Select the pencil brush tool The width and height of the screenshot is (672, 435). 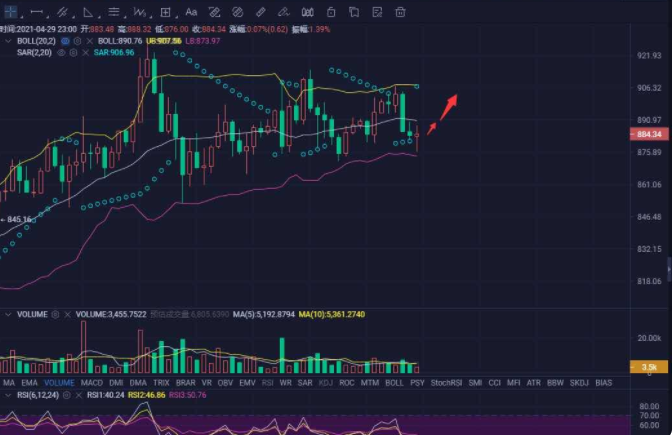click(x=284, y=12)
